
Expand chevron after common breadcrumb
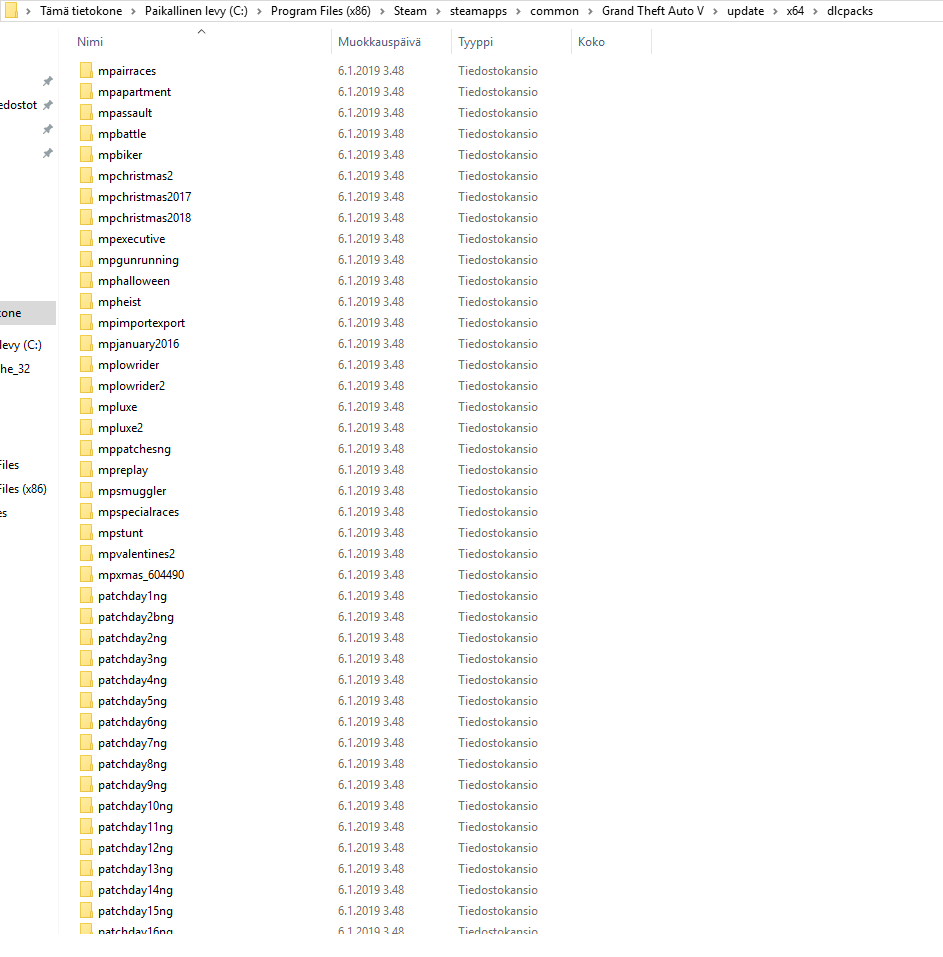click(590, 11)
